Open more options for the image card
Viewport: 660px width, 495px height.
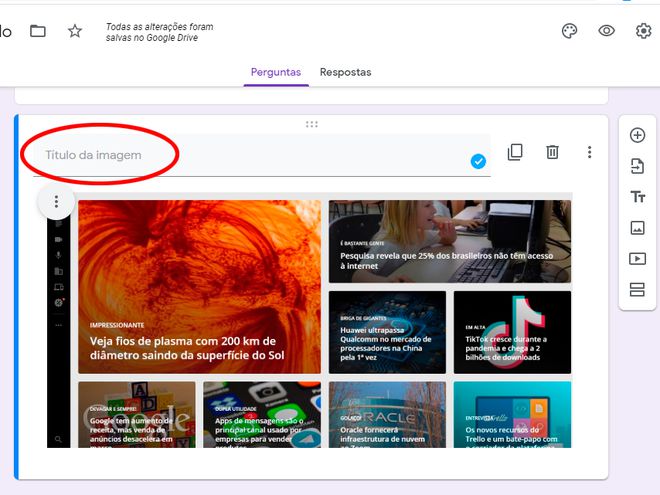click(590, 152)
